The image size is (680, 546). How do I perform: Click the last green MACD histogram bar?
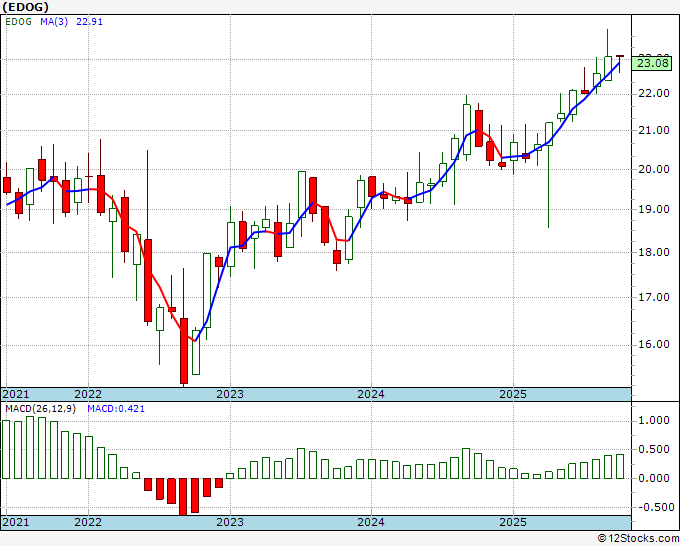(x=620, y=466)
